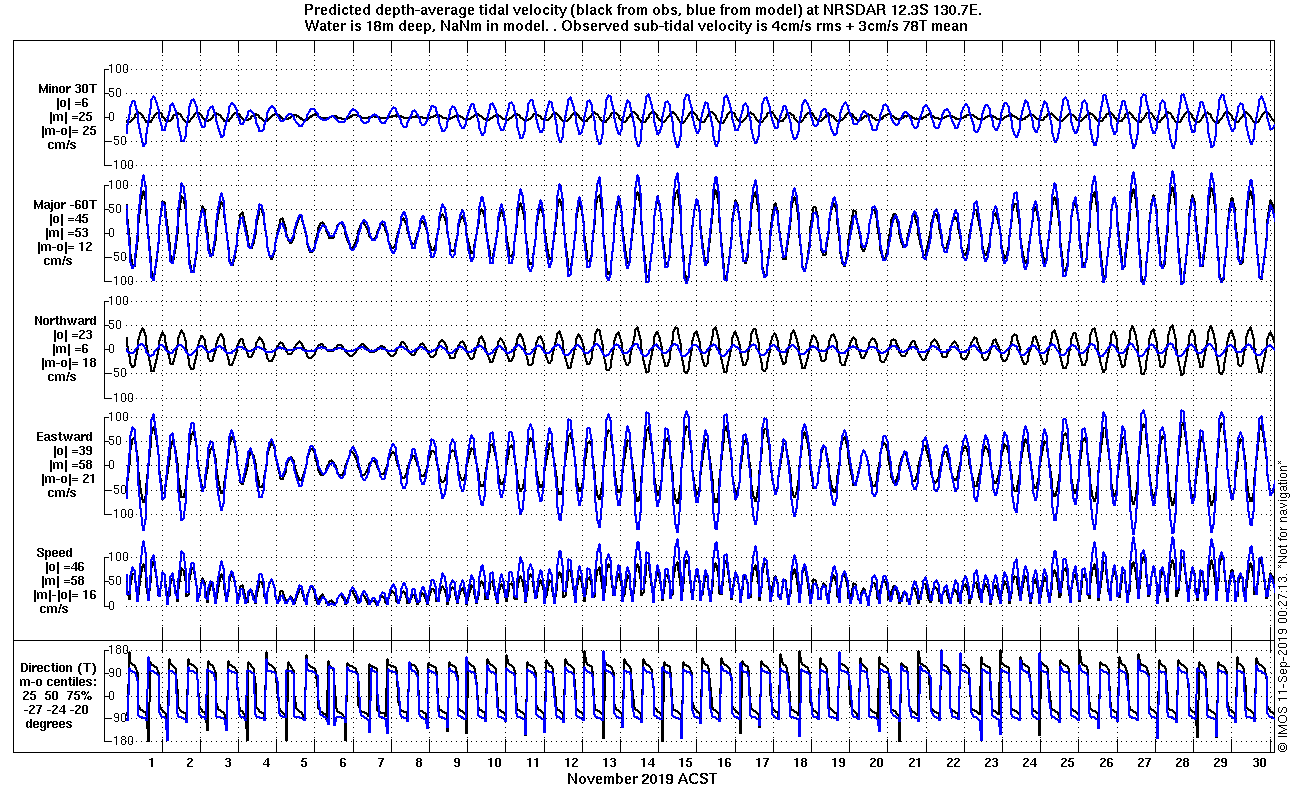Click the x-axis title "November 2019 ACST"
Image resolution: width=1300 pixels, height=800 pixels.
(641, 779)
